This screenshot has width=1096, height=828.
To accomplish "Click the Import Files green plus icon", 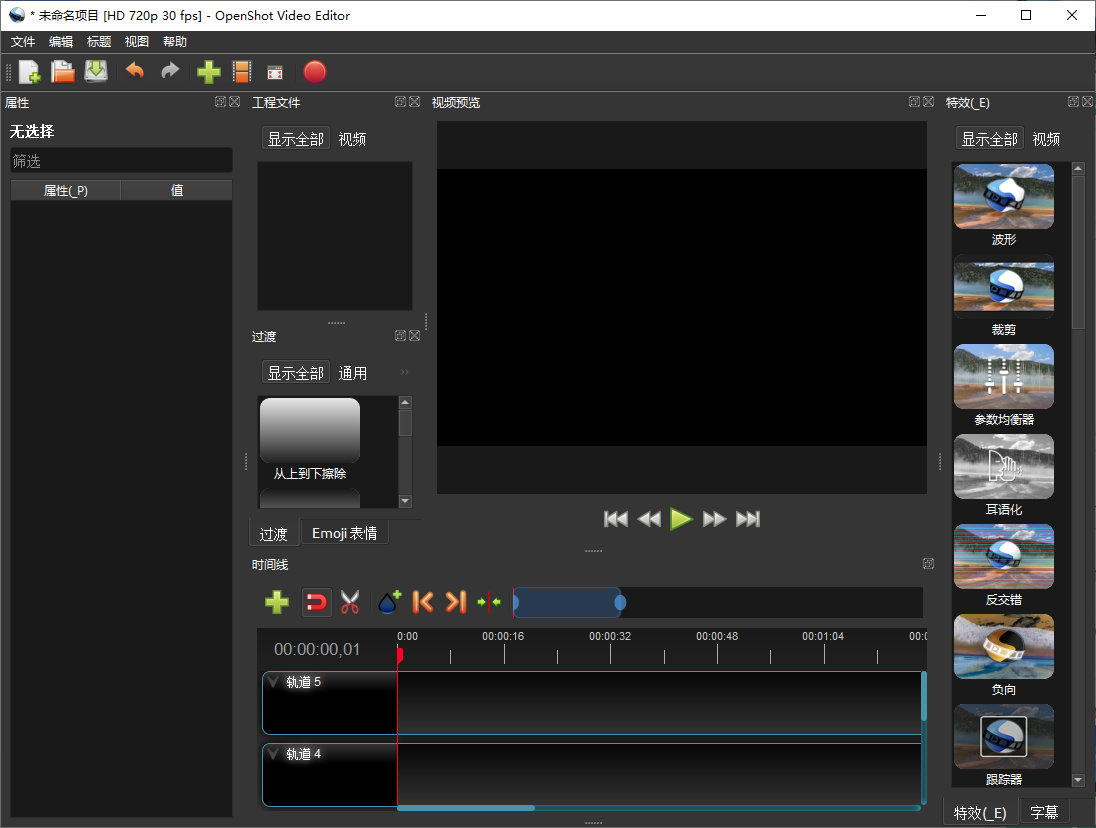I will pyautogui.click(x=208, y=72).
